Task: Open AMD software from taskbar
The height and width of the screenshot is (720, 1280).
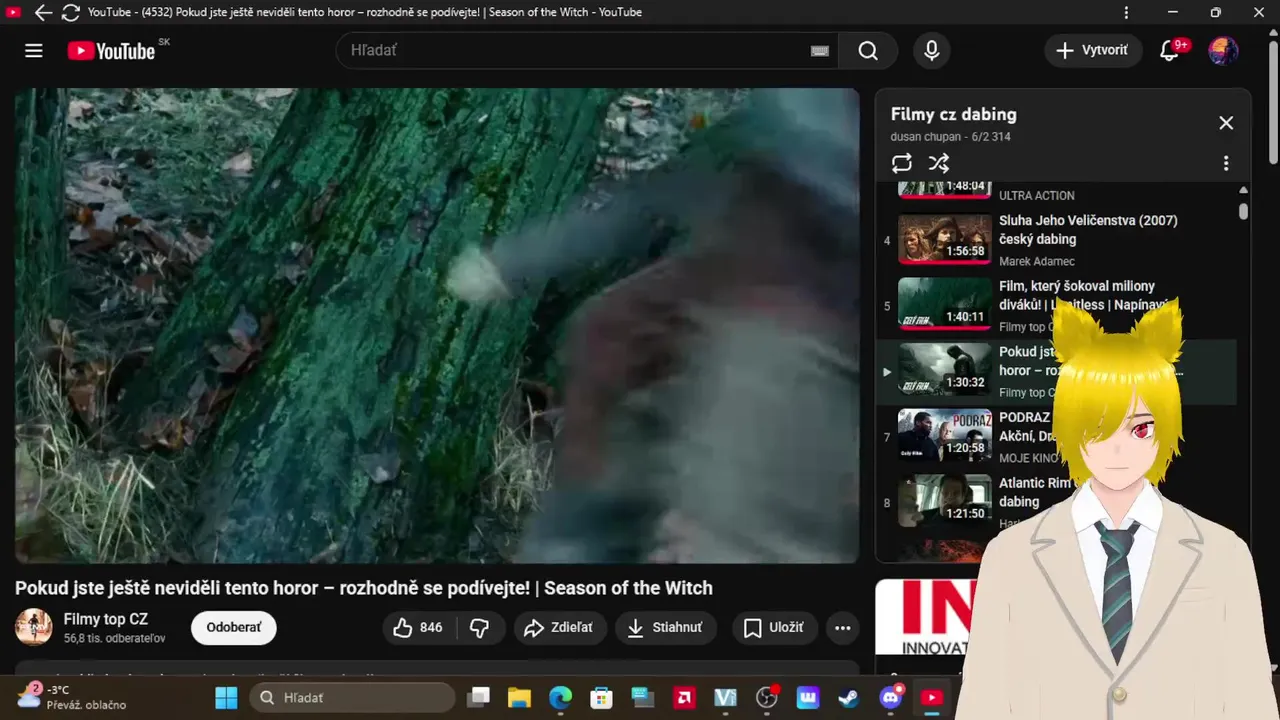Action: (685, 697)
